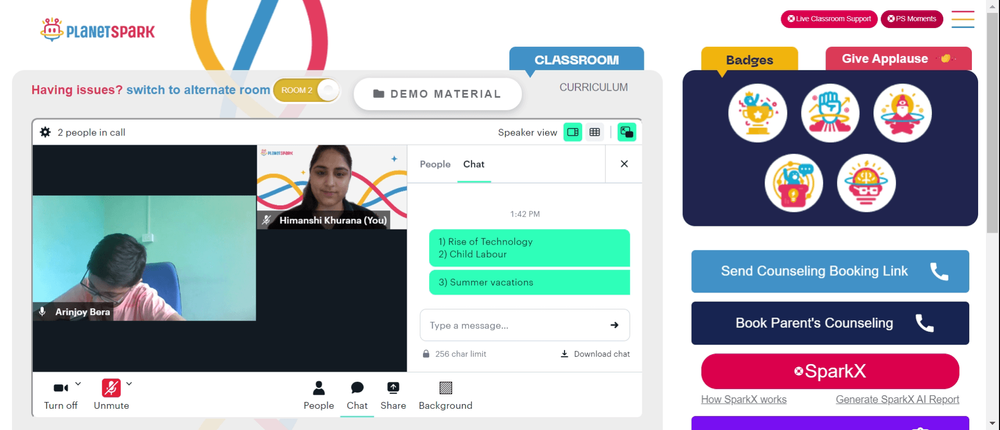This screenshot has width=1000, height=430.
Task: Open the Badges tab
Action: click(x=749, y=60)
